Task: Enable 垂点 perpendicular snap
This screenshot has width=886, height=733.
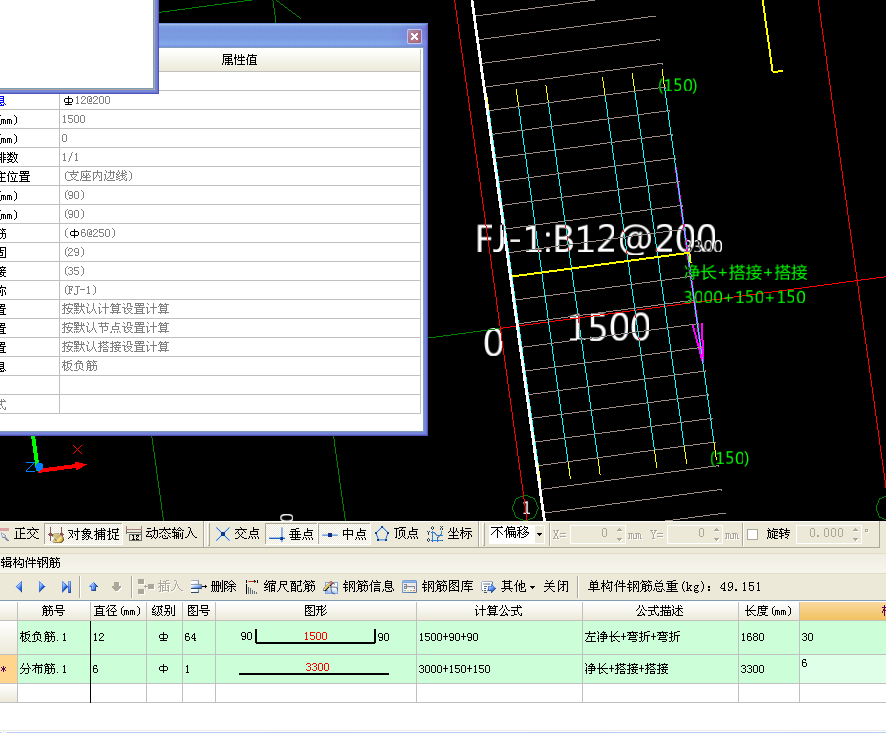Action: pos(291,534)
